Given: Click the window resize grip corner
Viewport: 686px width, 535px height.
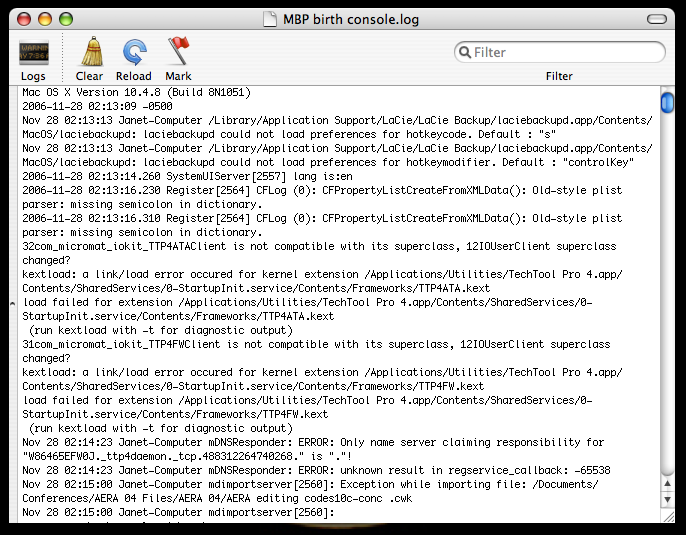Looking at the screenshot, I should click(x=668, y=517).
